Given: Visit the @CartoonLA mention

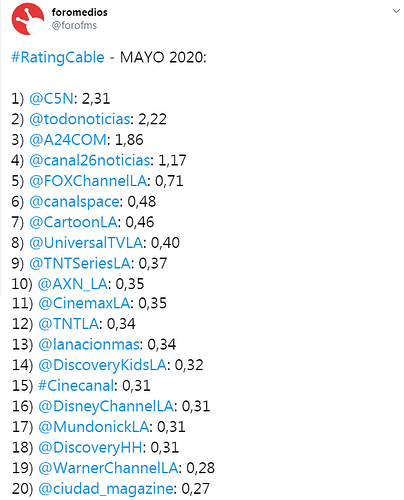Looking at the screenshot, I should pos(73,222).
